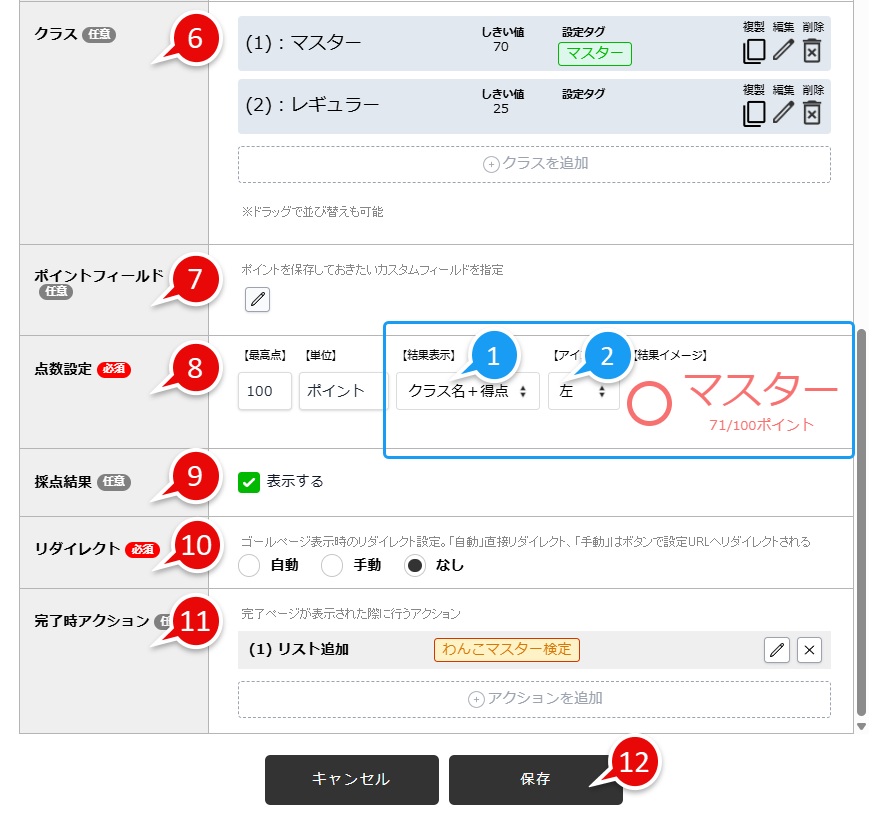Image resolution: width=887 pixels, height=822 pixels.
Task: Uncheck the 表示する option under 採点結果
Action: tap(249, 481)
